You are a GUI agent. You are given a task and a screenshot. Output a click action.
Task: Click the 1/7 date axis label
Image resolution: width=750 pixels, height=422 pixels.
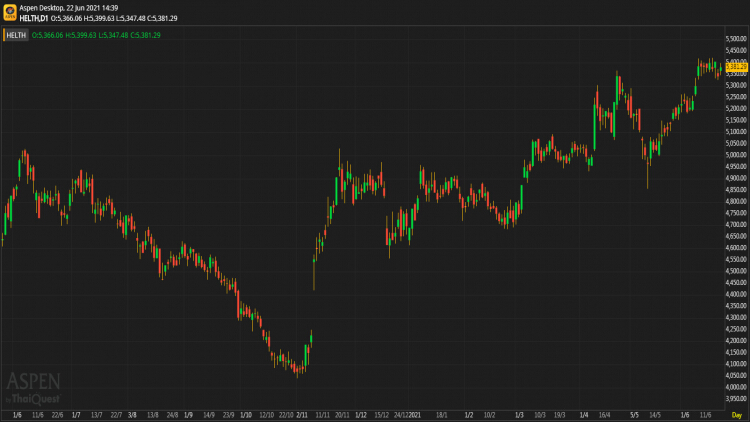pyautogui.click(x=76, y=415)
